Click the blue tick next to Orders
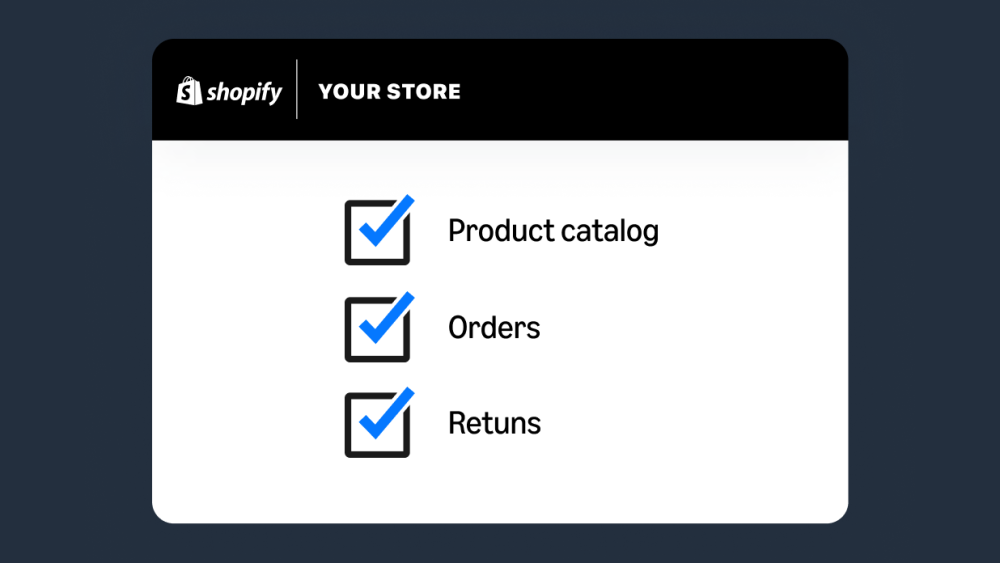The width and height of the screenshot is (1000, 563). 386,317
